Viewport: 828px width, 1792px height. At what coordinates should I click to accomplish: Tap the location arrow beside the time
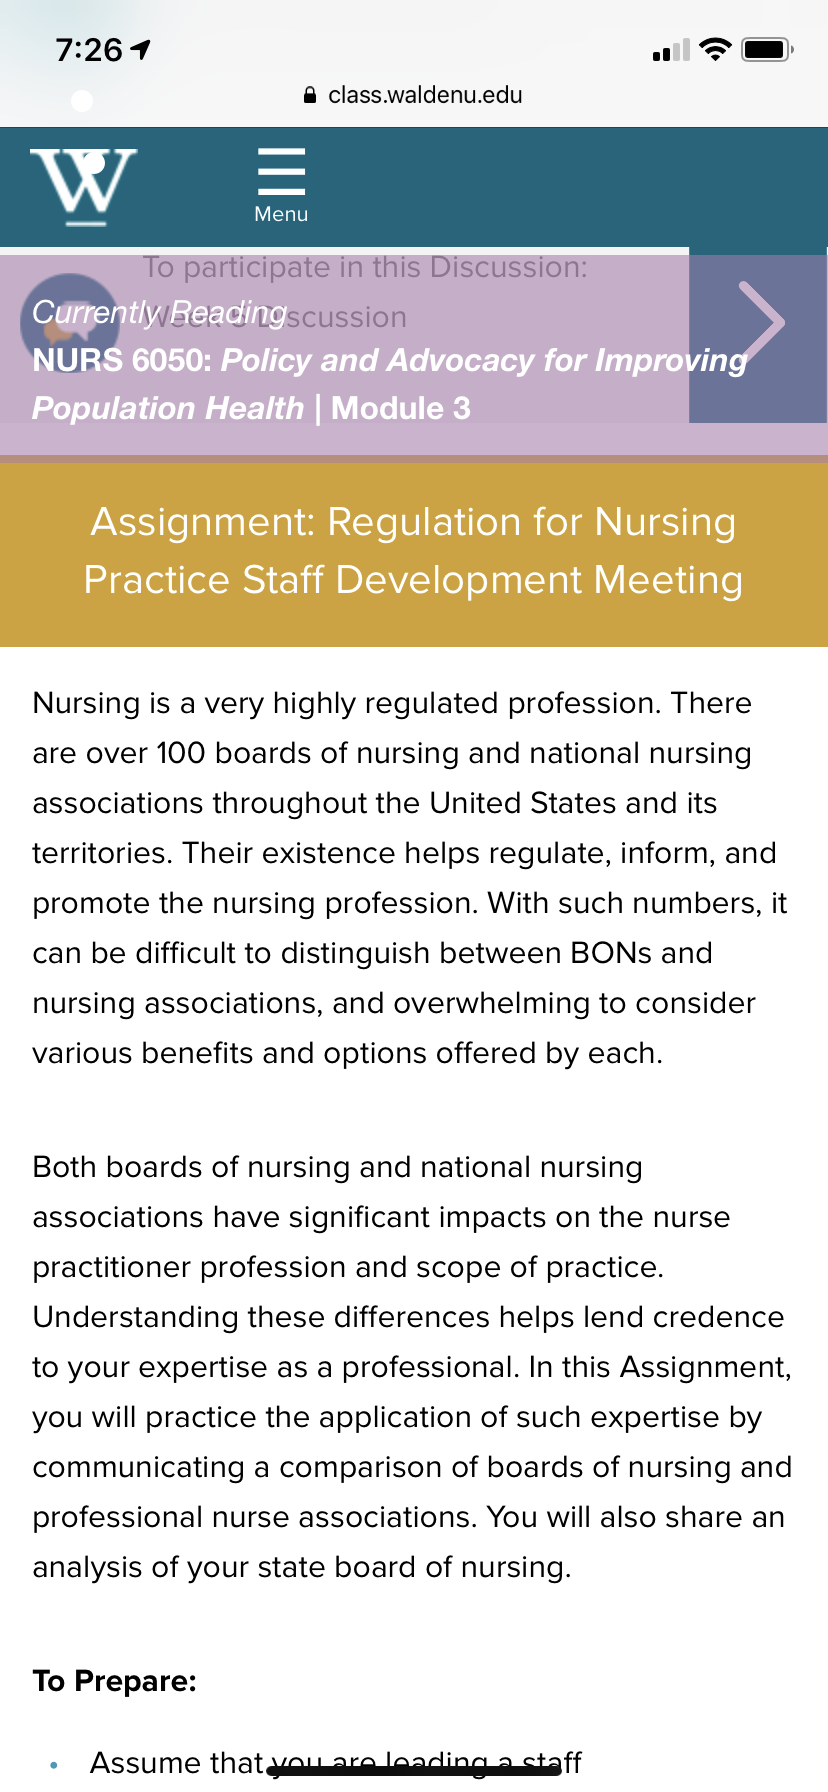tap(141, 49)
